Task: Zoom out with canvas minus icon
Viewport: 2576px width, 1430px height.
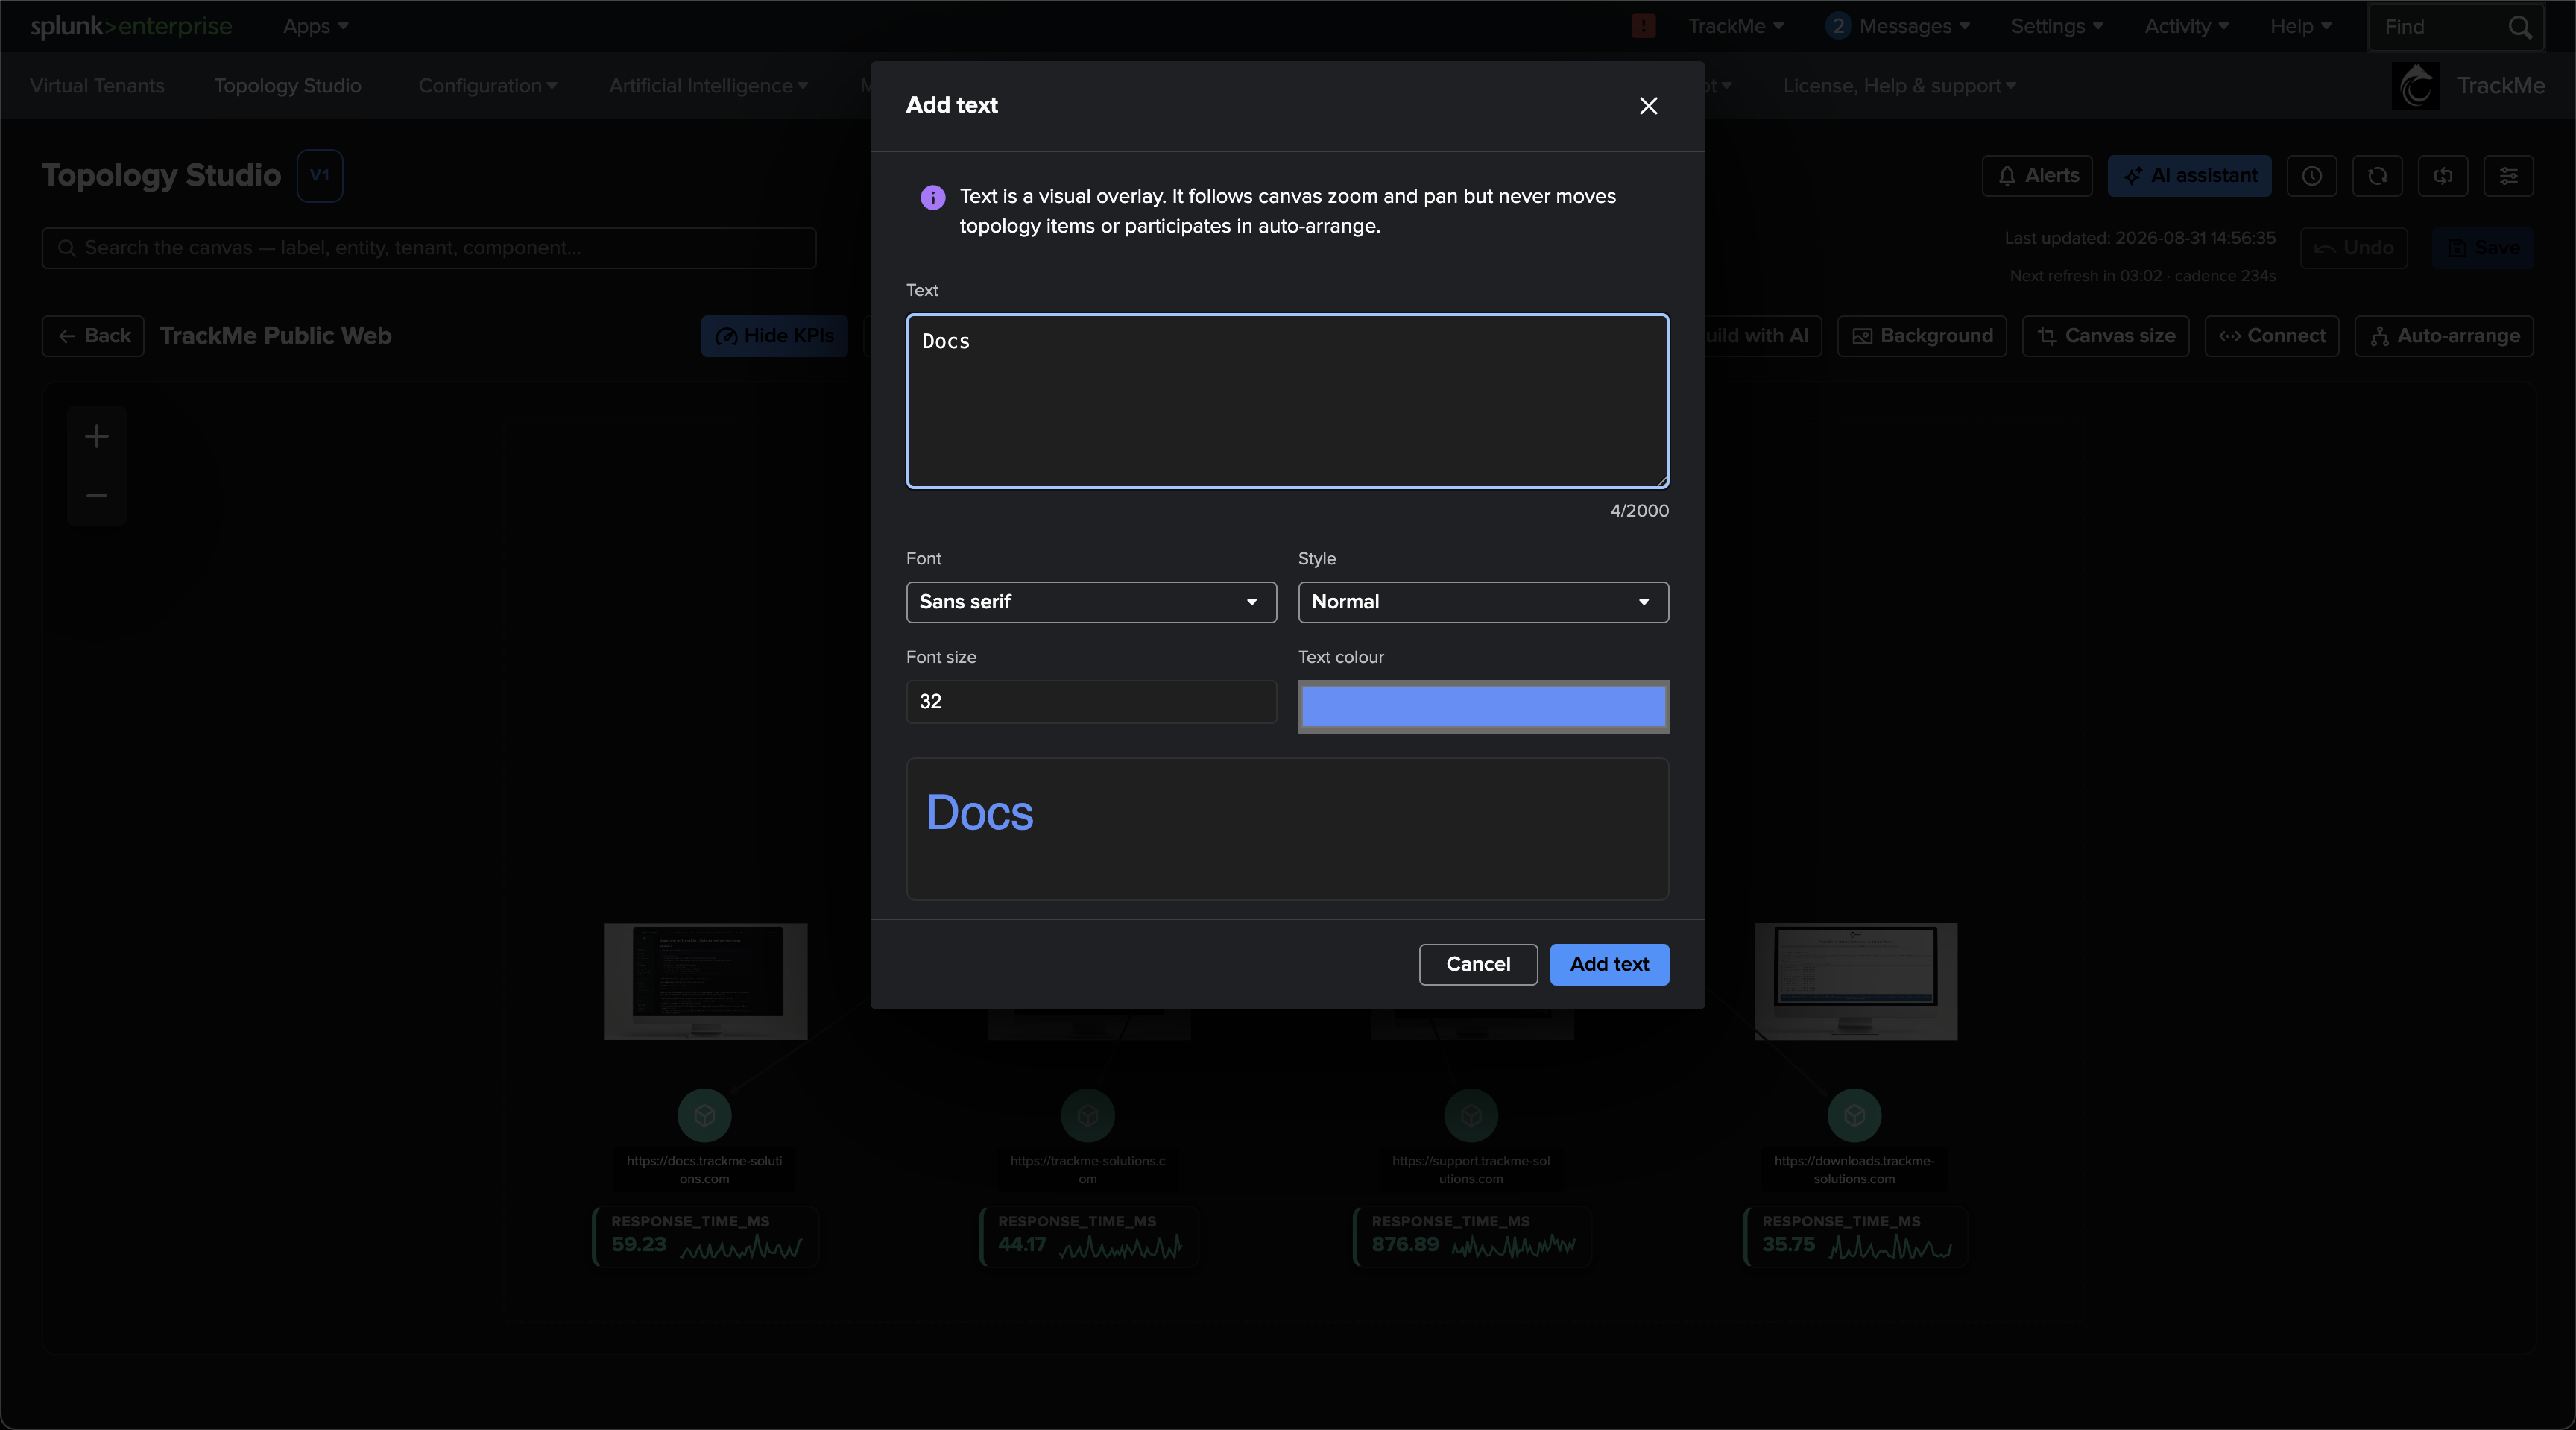Action: (x=96, y=495)
